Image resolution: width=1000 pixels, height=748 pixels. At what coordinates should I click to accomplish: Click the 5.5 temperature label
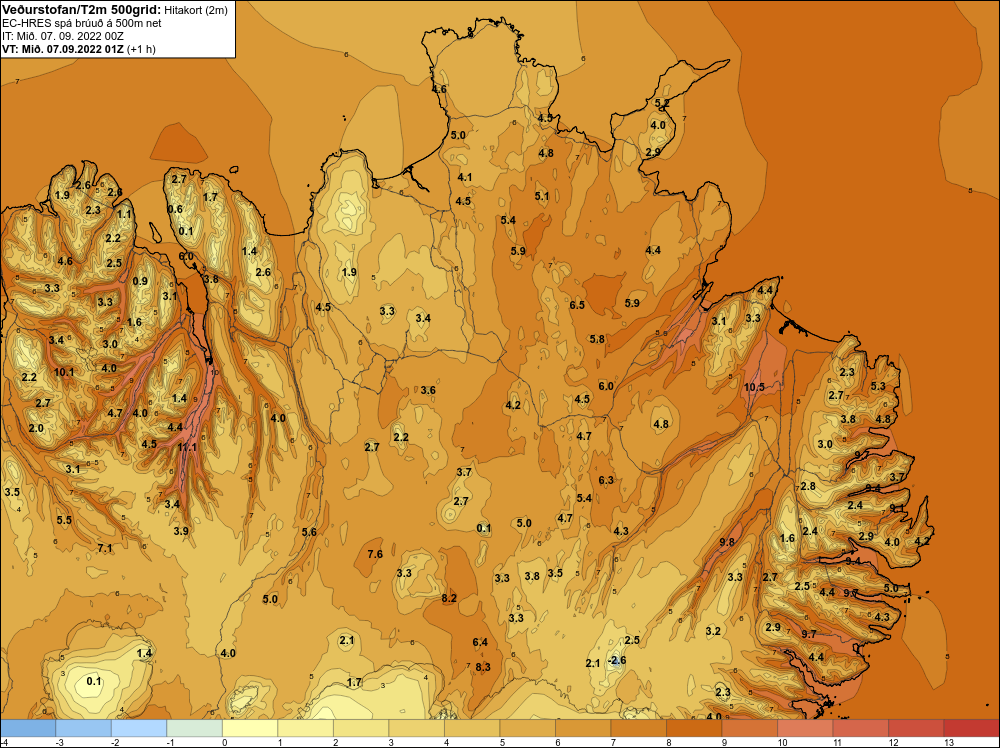click(x=64, y=520)
